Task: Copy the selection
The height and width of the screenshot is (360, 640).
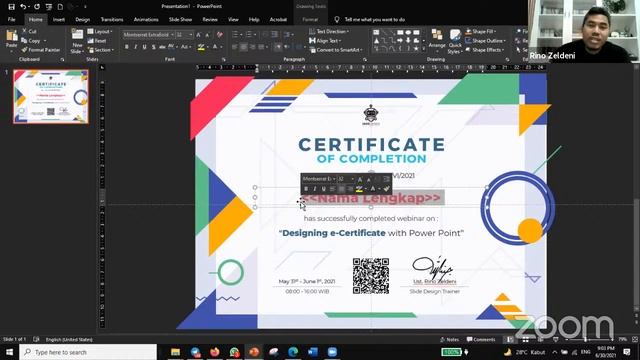Action: click(31, 41)
